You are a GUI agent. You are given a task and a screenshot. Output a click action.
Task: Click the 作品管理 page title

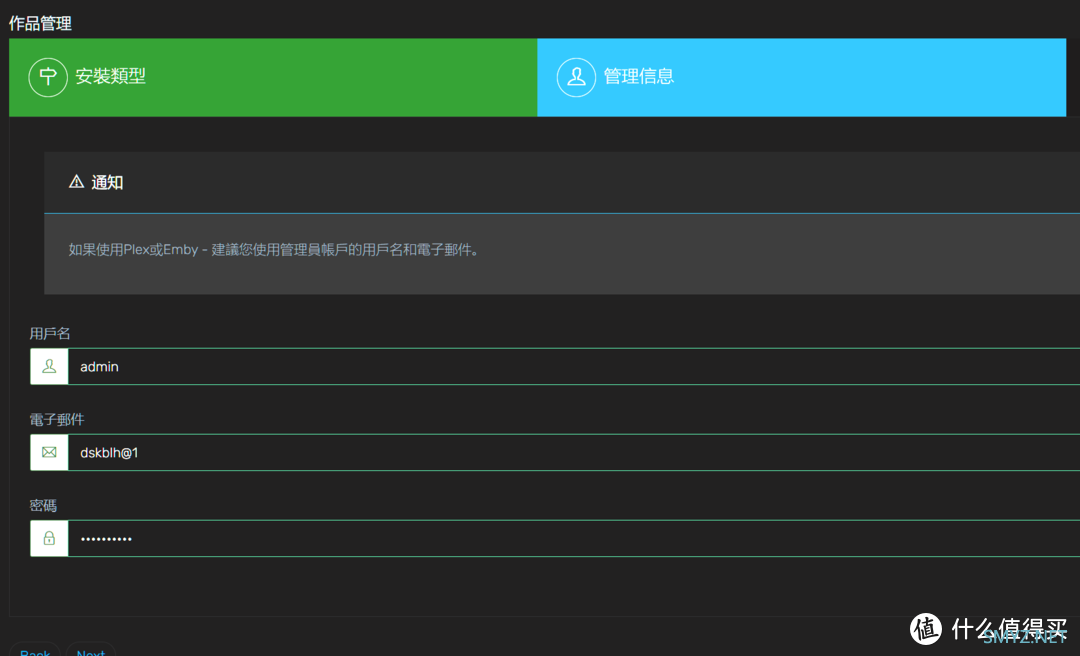coord(40,23)
